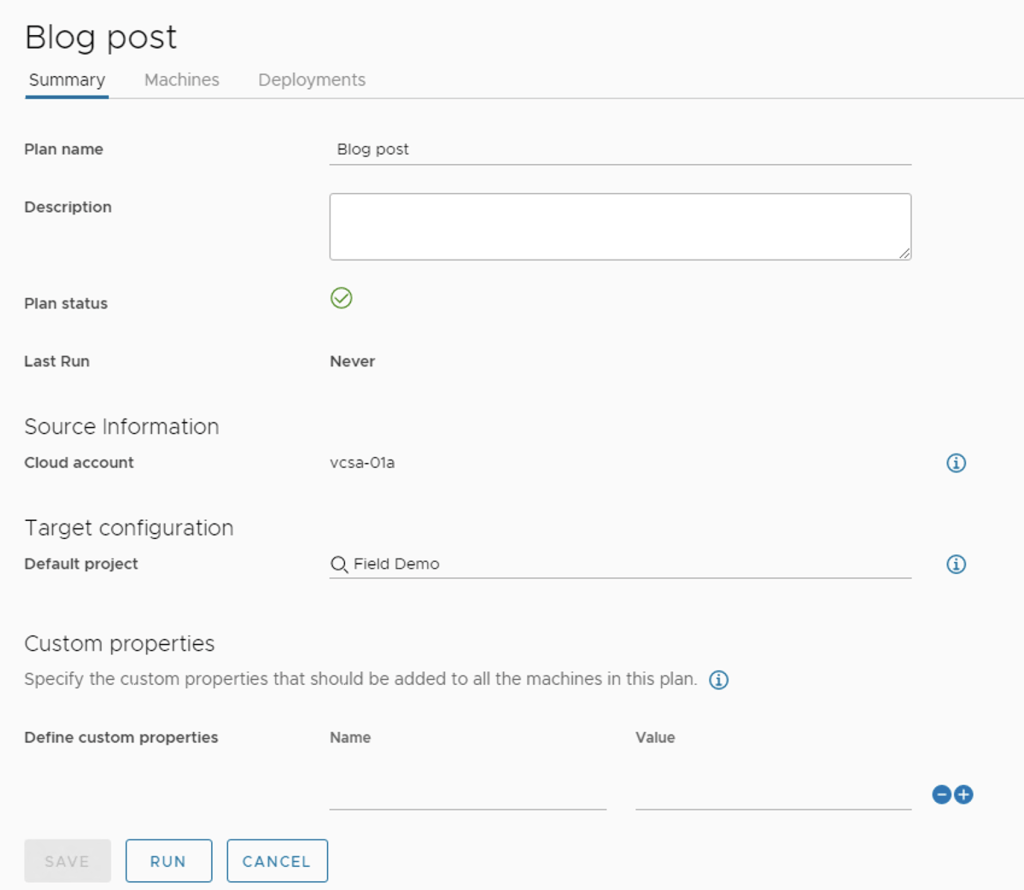Click the green plan status checkmark icon
This screenshot has width=1024, height=890.
point(341,298)
